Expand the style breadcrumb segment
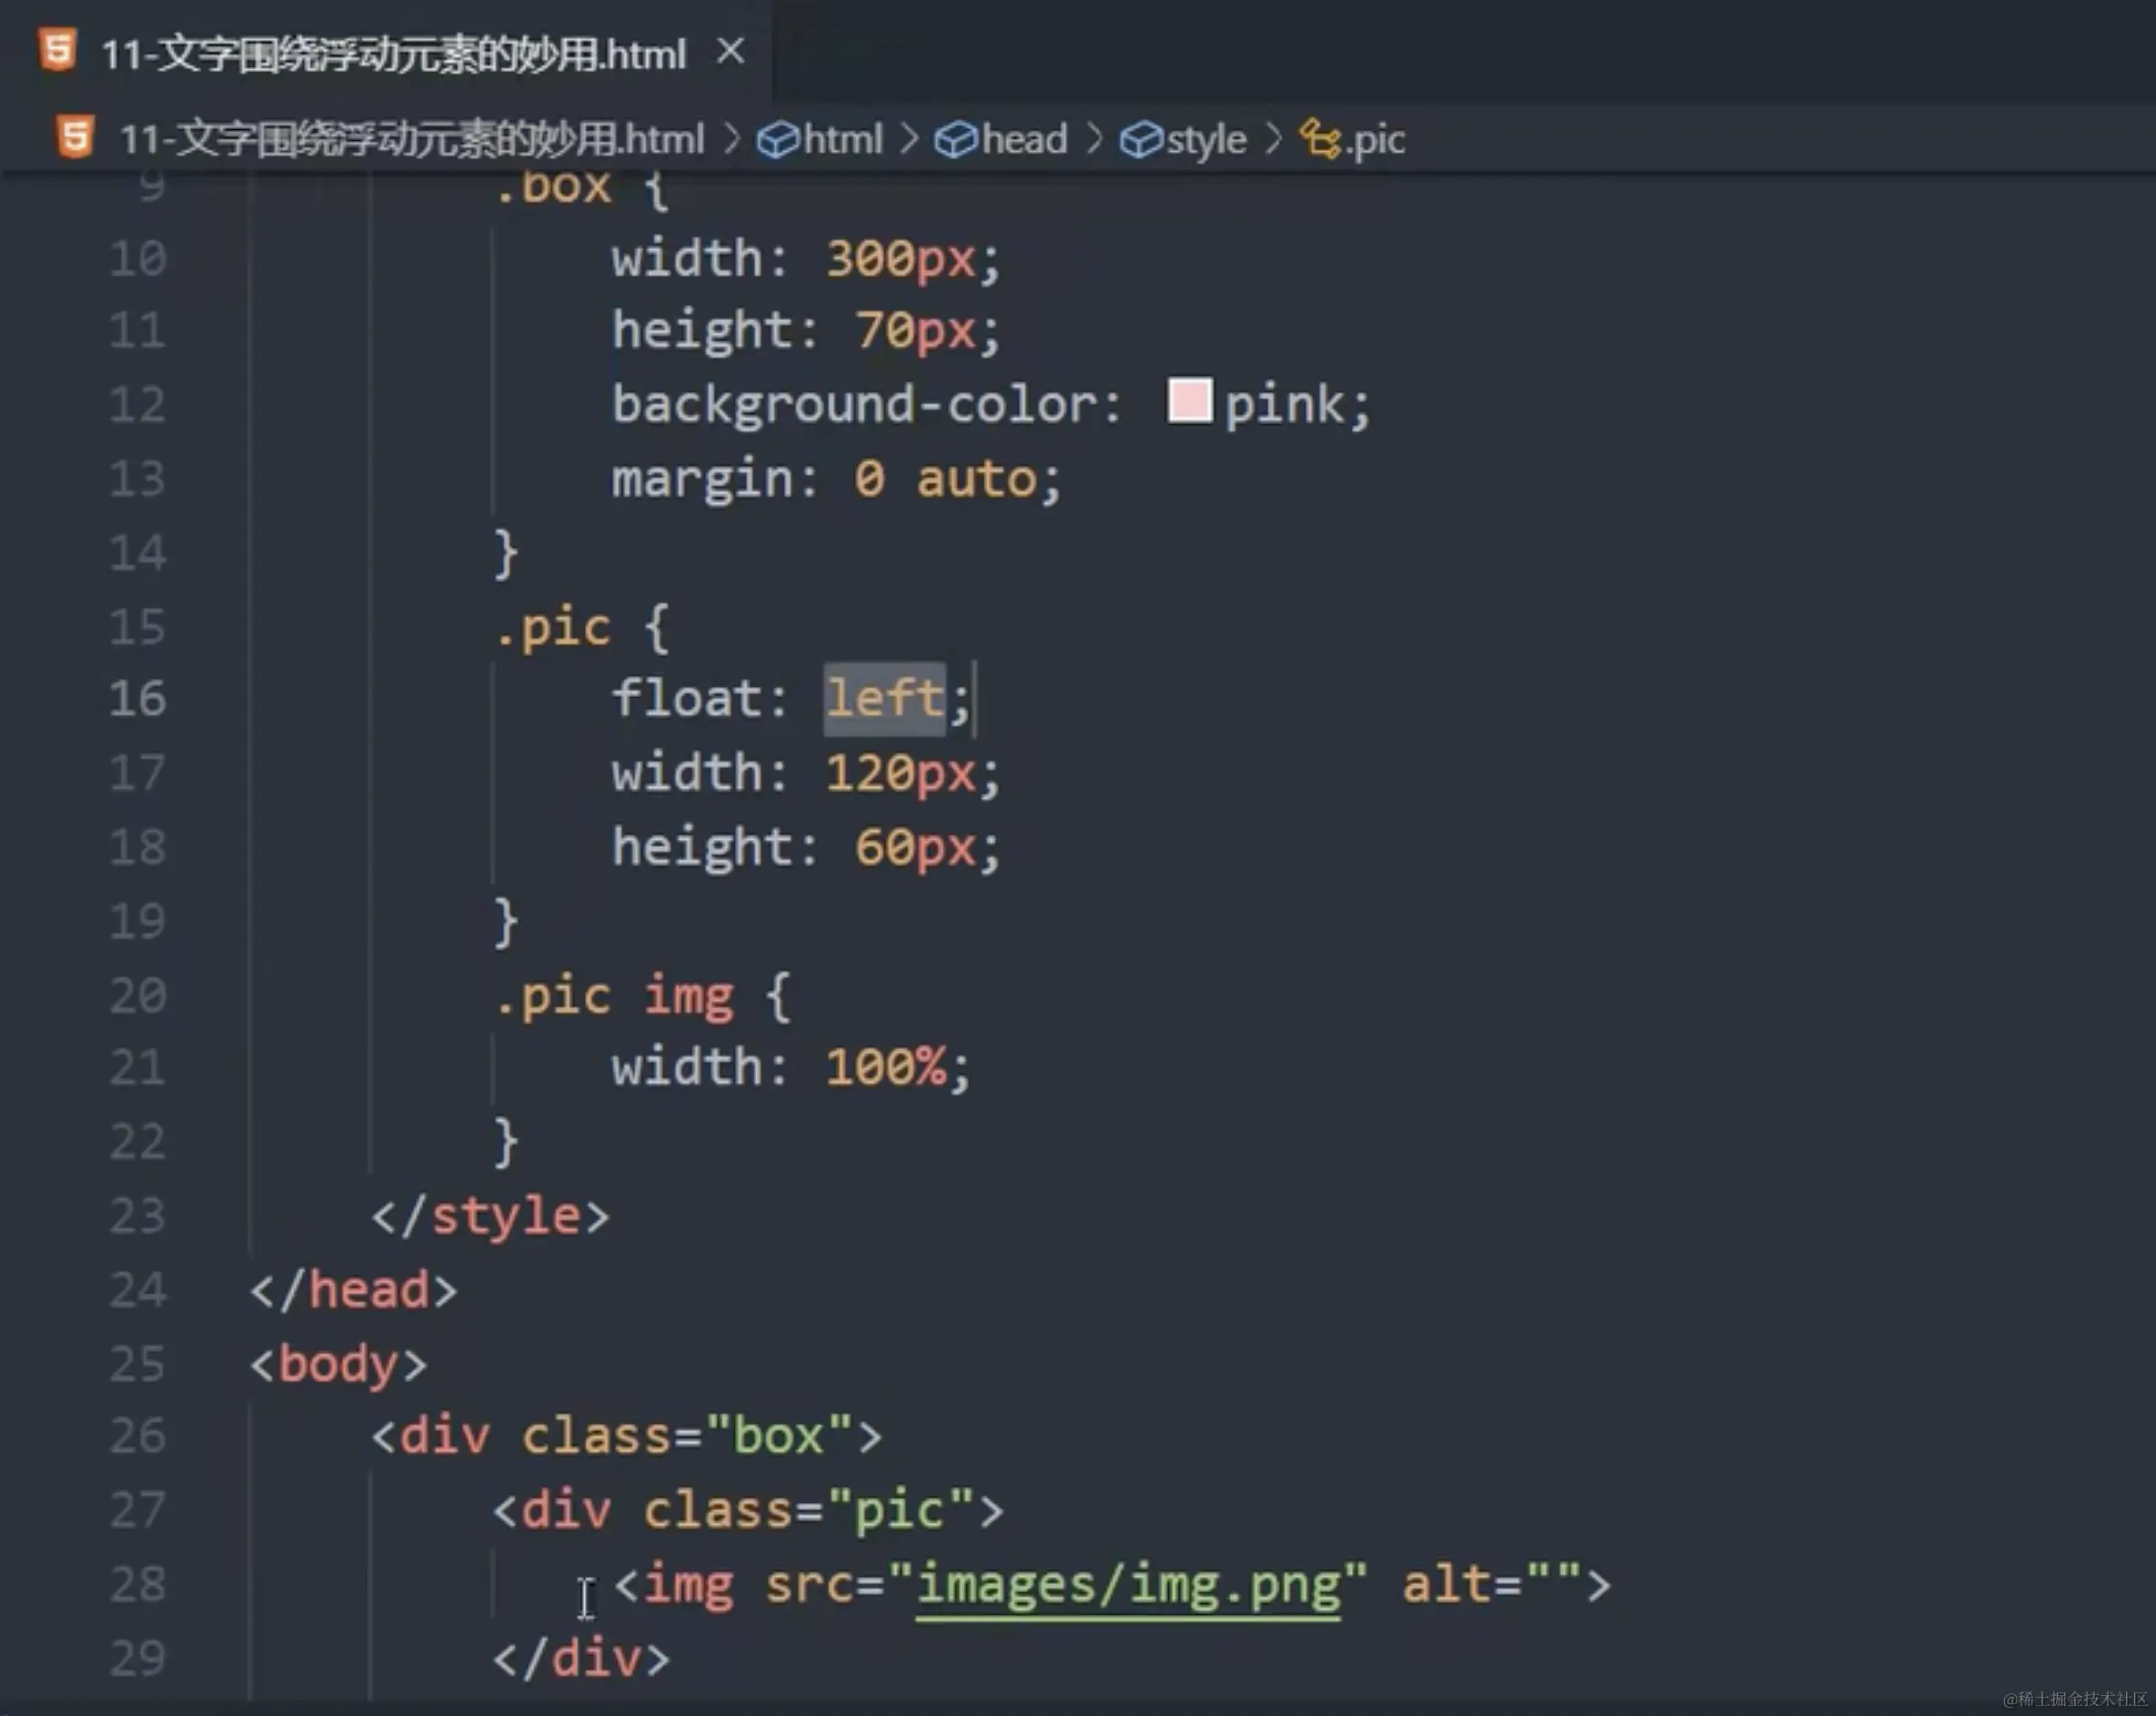 1206,139
